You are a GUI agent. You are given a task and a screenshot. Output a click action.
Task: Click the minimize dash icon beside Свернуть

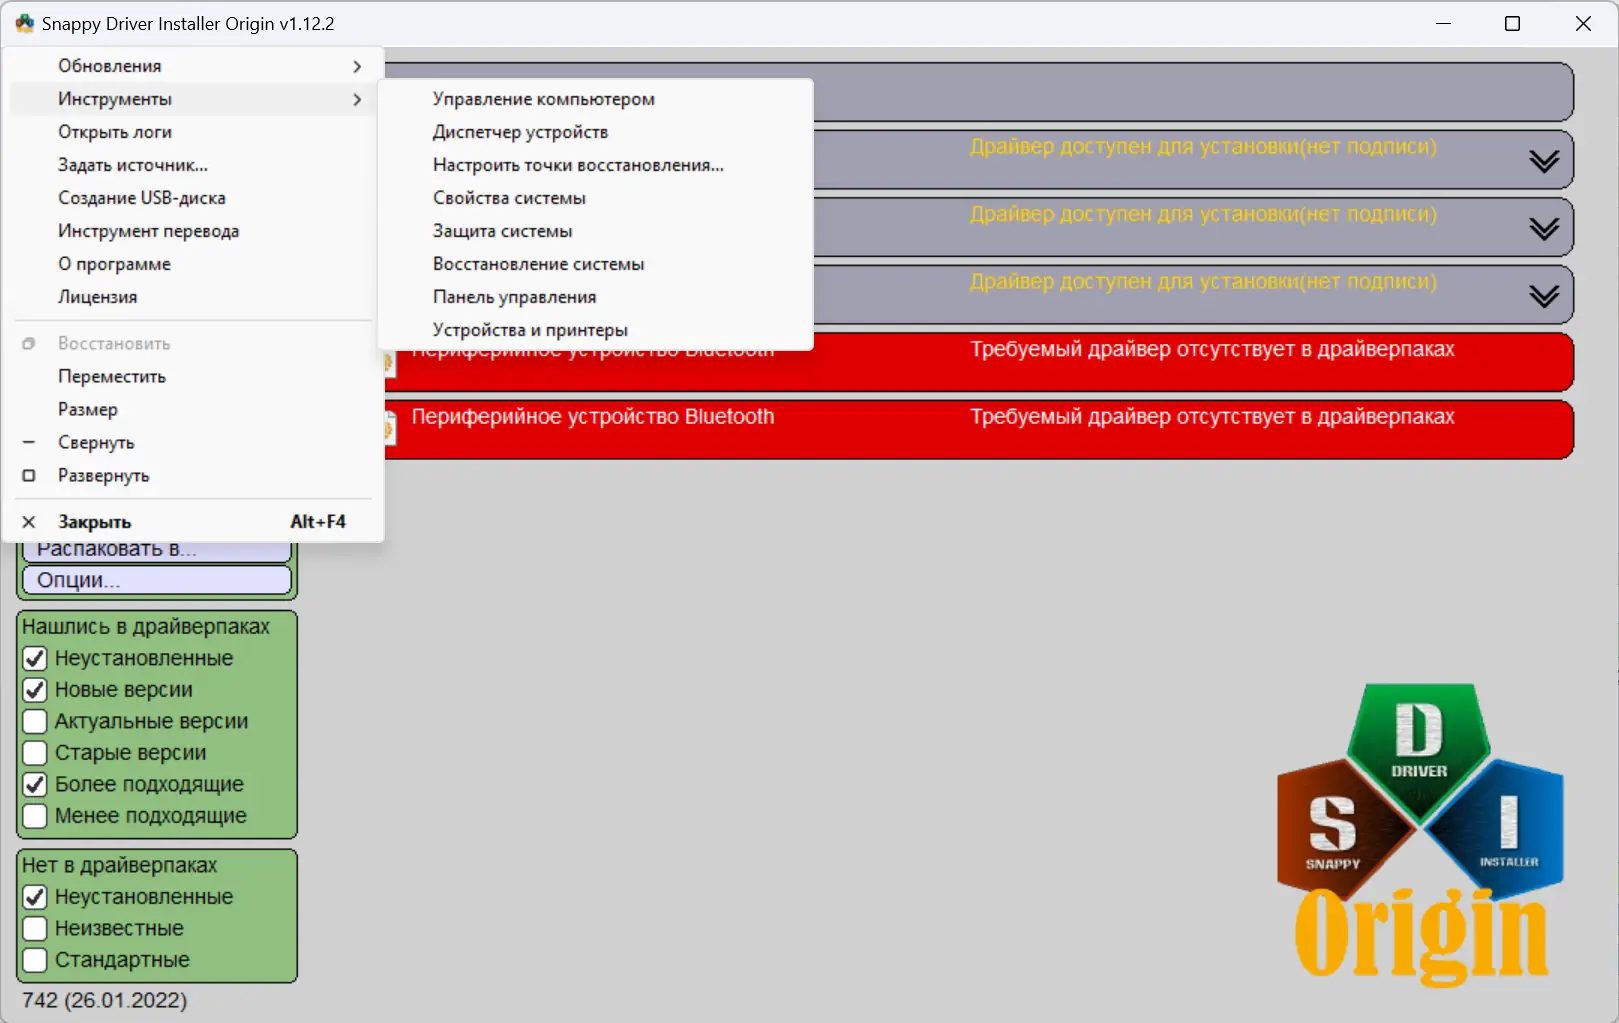pos(29,442)
